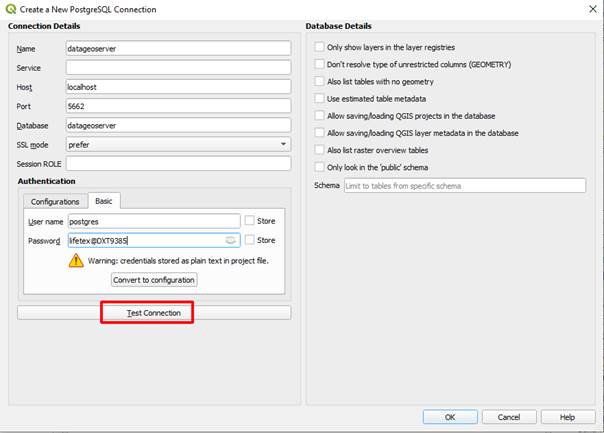
Task: Click the QGIS logo in title bar
Action: coord(10,8)
